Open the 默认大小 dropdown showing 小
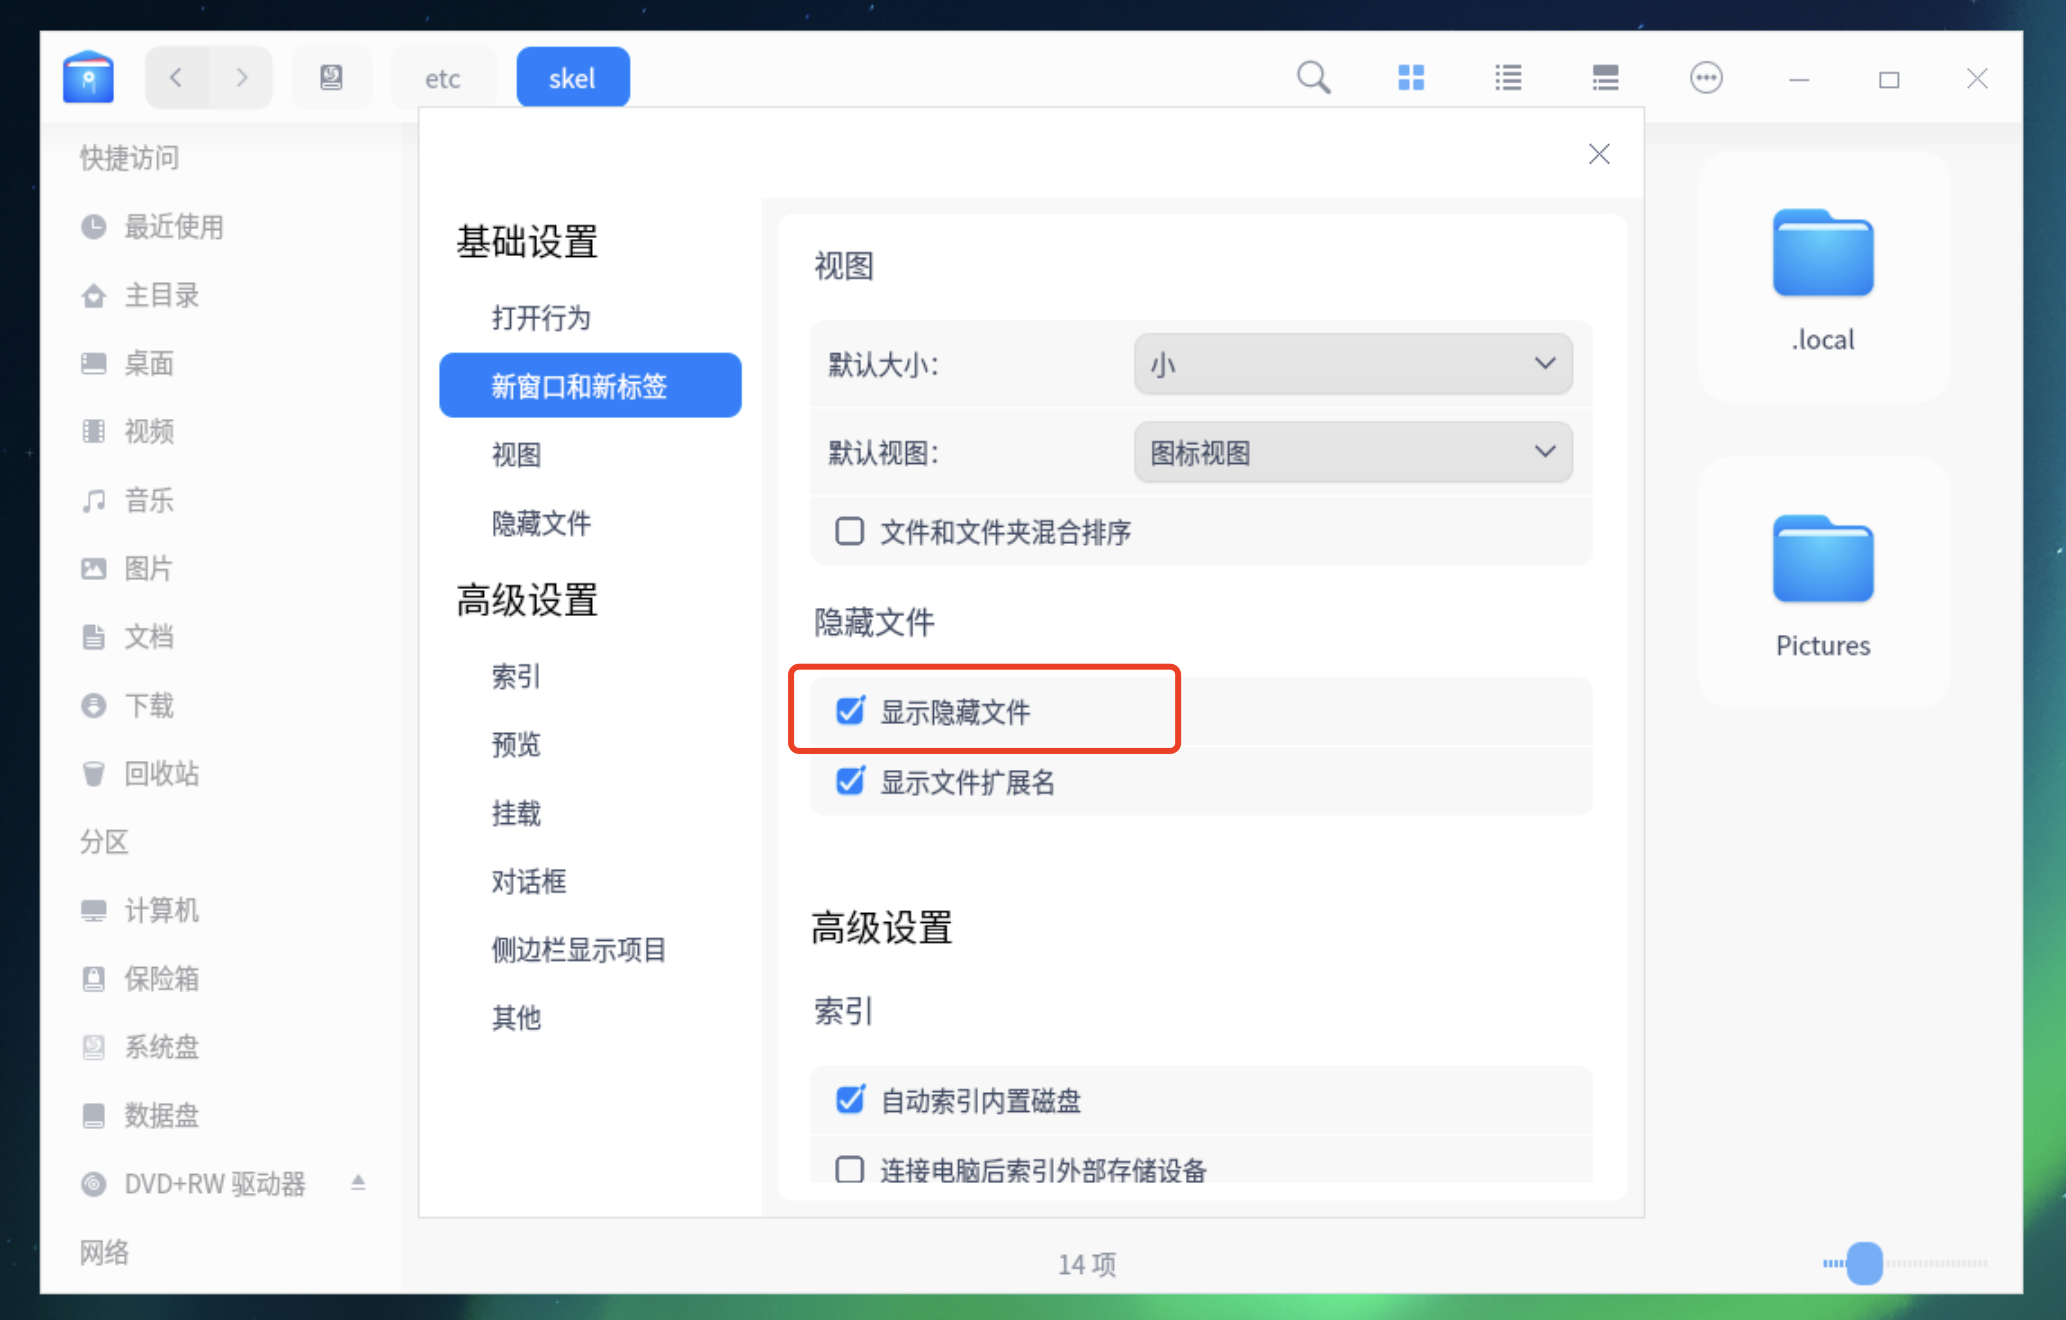The height and width of the screenshot is (1320, 2066). point(1352,364)
